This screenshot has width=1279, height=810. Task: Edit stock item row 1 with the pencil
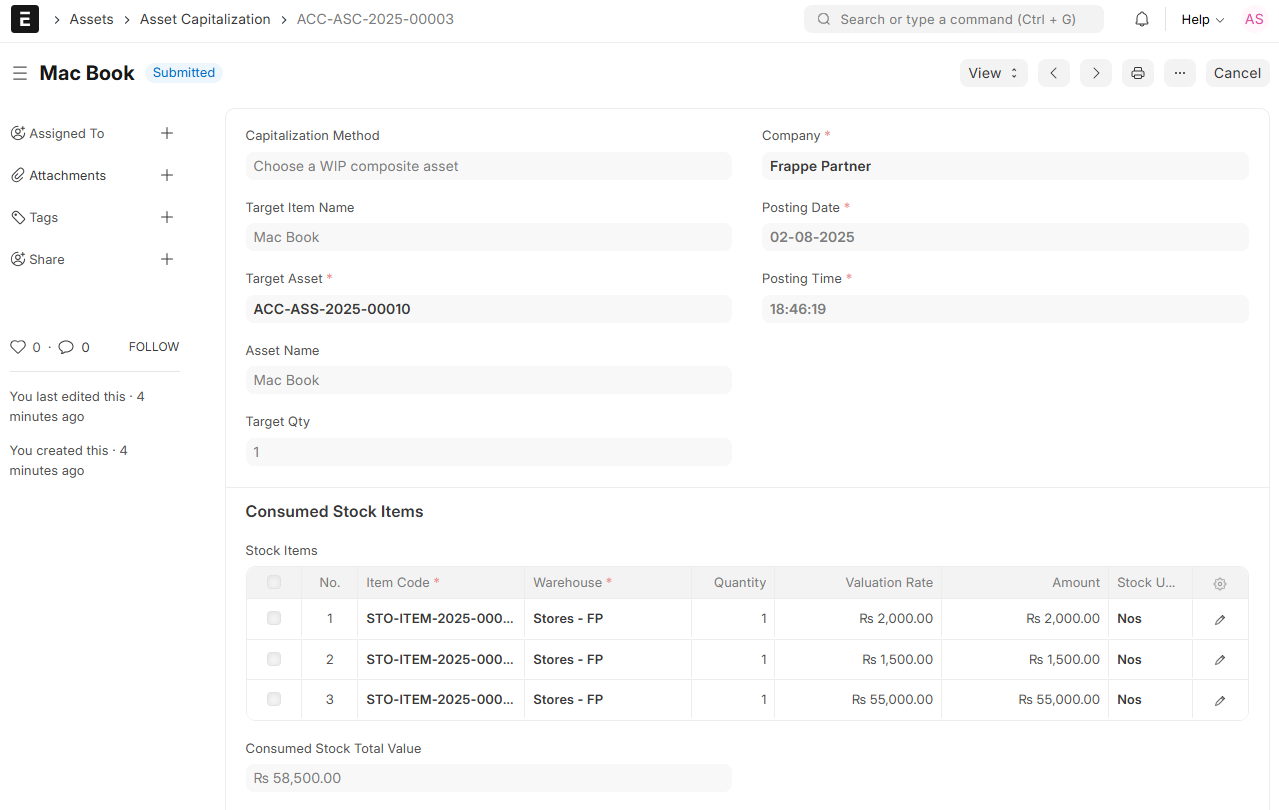coord(1220,619)
